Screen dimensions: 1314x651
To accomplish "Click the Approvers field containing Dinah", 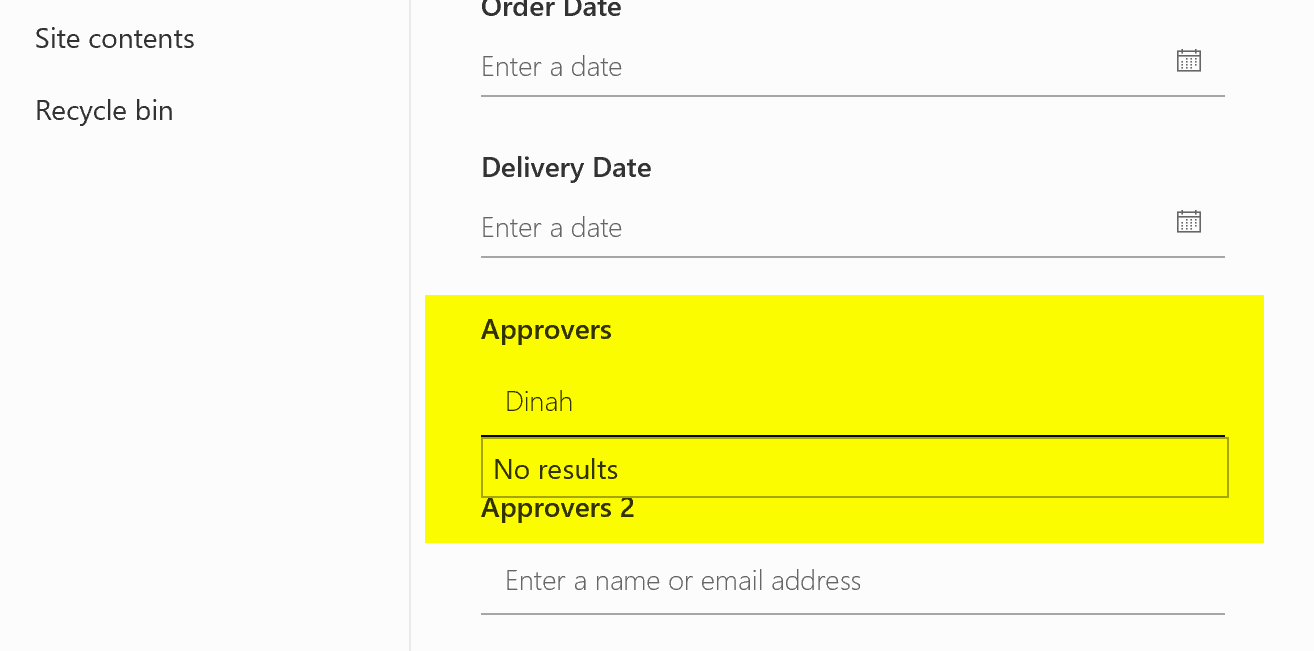I will [850, 402].
